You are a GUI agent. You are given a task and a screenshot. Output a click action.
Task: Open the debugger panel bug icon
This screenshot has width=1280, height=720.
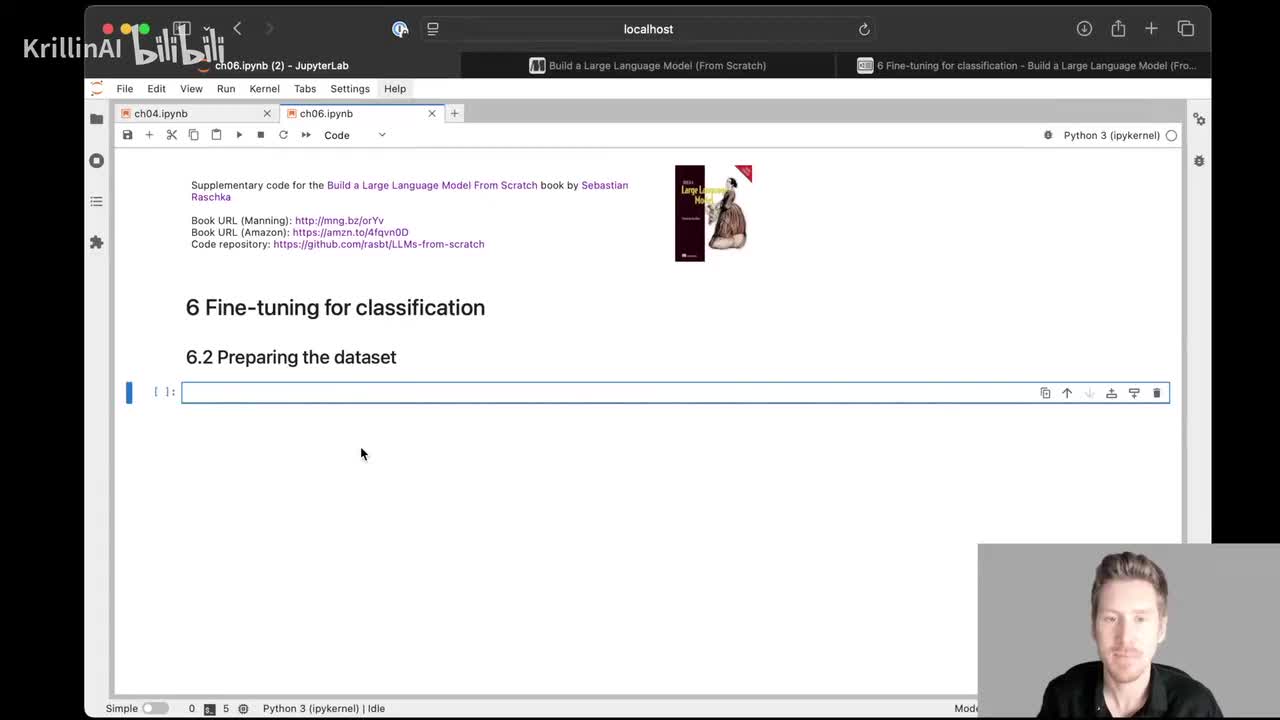pyautogui.click(x=1199, y=160)
